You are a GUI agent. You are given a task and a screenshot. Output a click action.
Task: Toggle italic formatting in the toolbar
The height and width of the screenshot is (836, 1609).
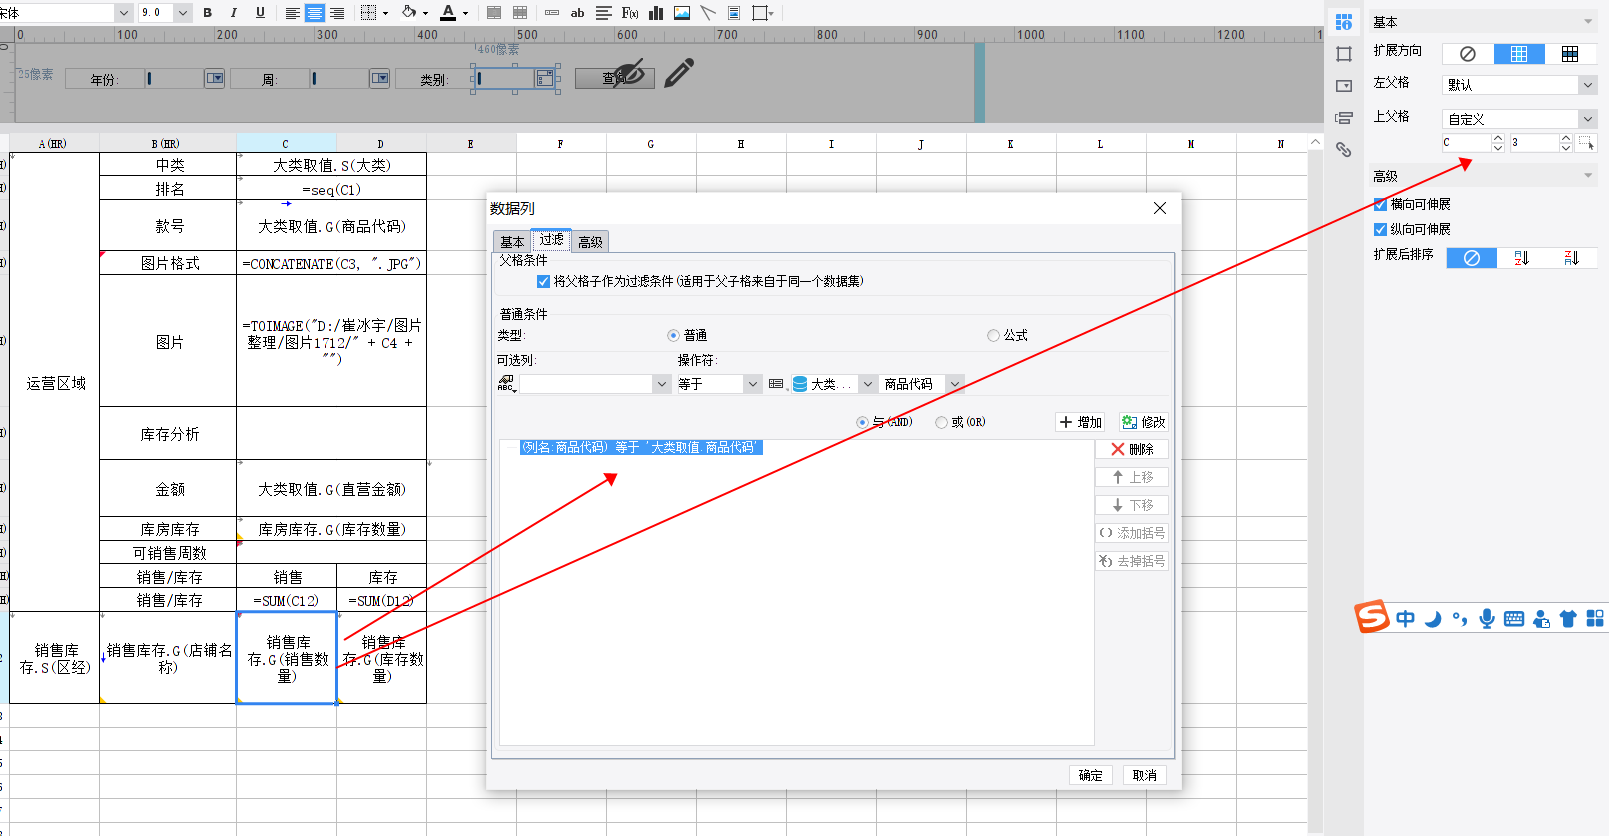point(234,13)
